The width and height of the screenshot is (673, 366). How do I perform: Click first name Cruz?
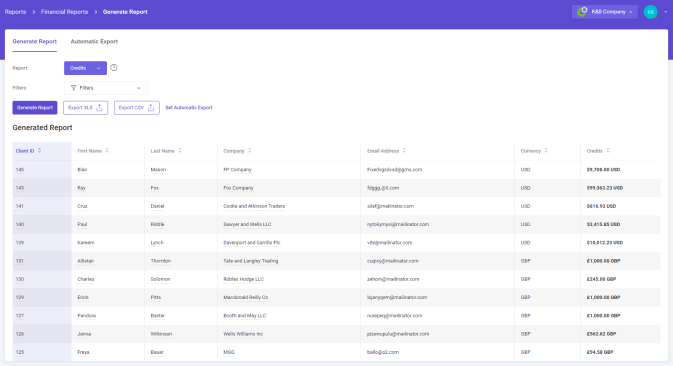pos(82,206)
